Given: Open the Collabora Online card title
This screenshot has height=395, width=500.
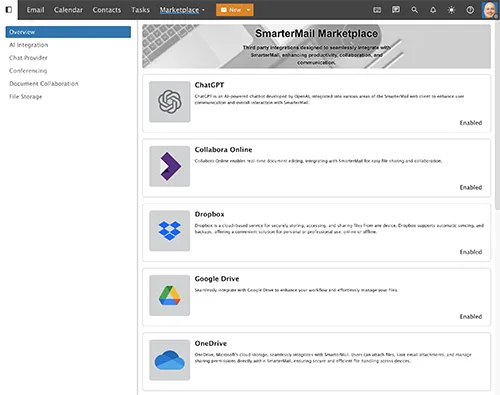Looking at the screenshot, I should 223,150.
